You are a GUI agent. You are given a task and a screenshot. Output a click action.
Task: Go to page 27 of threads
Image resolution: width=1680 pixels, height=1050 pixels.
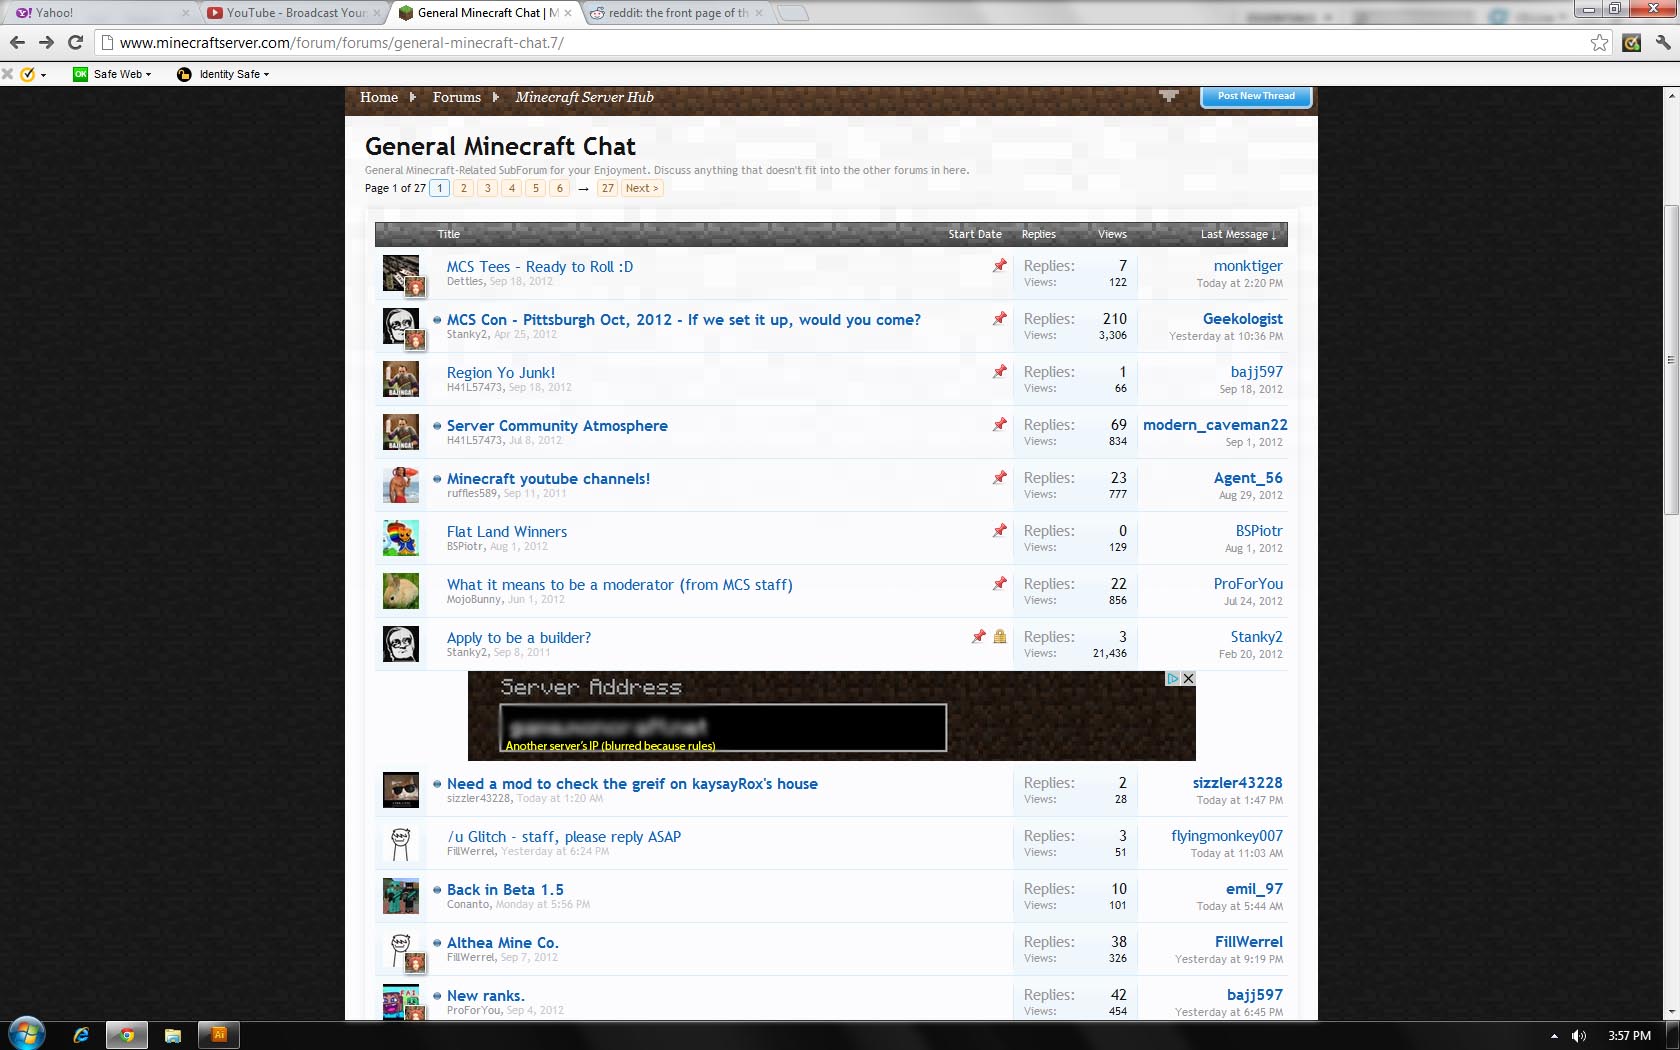coord(608,188)
